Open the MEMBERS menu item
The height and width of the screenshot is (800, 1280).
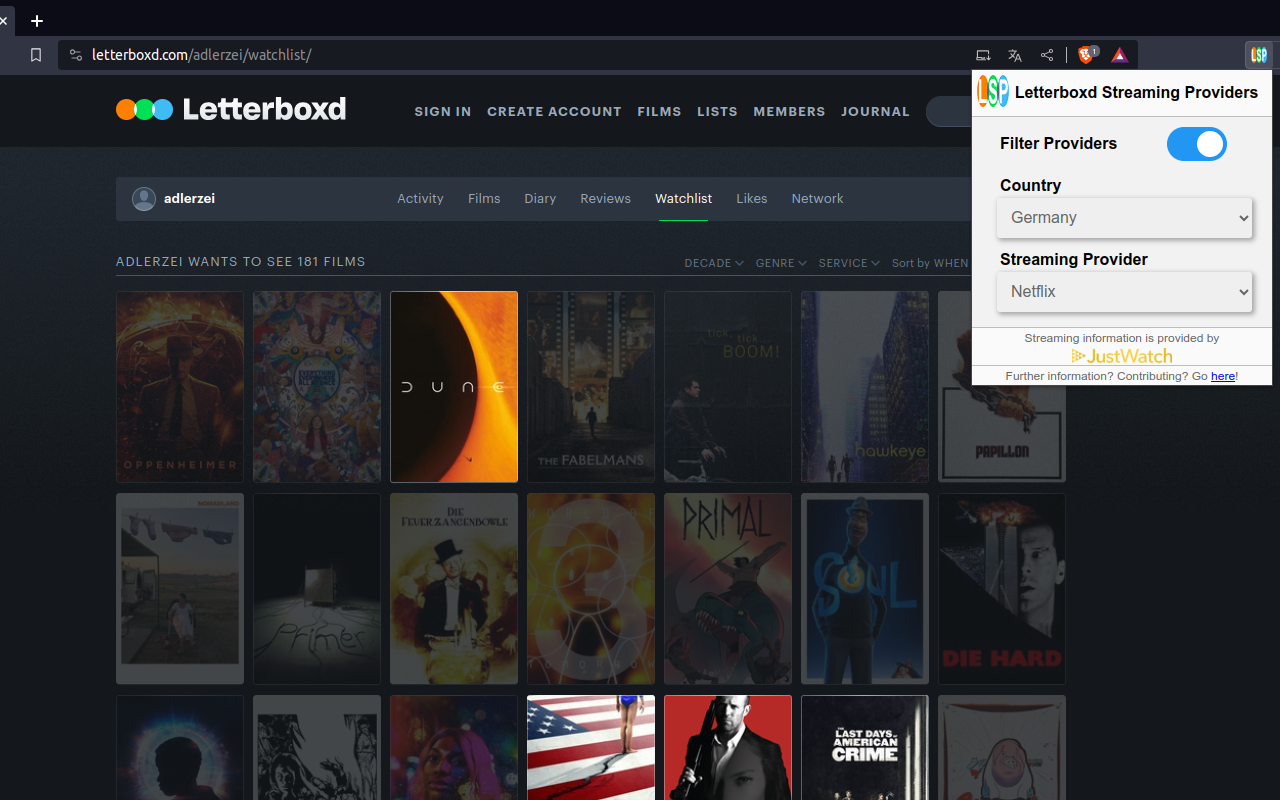coord(789,111)
